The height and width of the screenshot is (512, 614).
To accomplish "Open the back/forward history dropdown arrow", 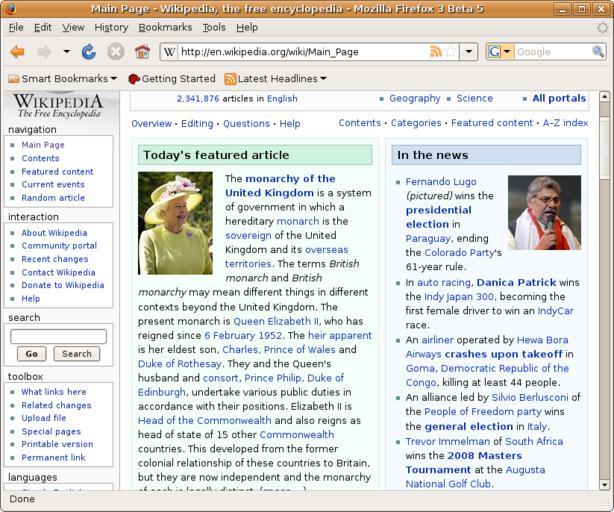I will (x=67, y=52).
